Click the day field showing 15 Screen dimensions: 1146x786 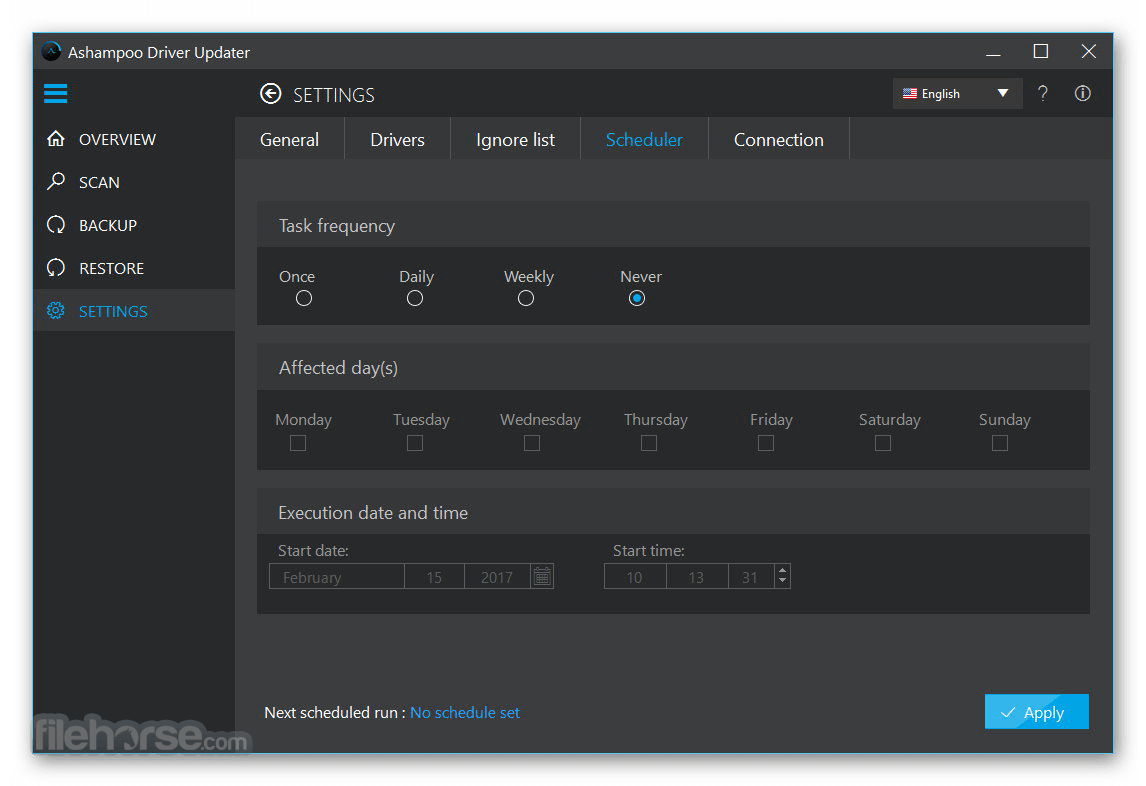pyautogui.click(x=434, y=577)
